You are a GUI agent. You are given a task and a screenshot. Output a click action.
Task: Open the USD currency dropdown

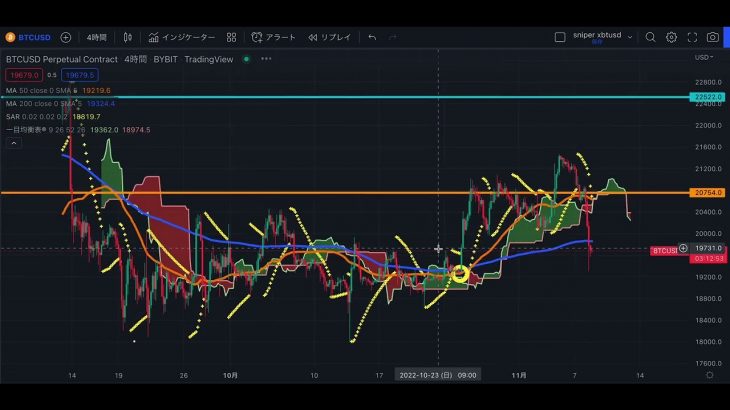tap(704, 57)
